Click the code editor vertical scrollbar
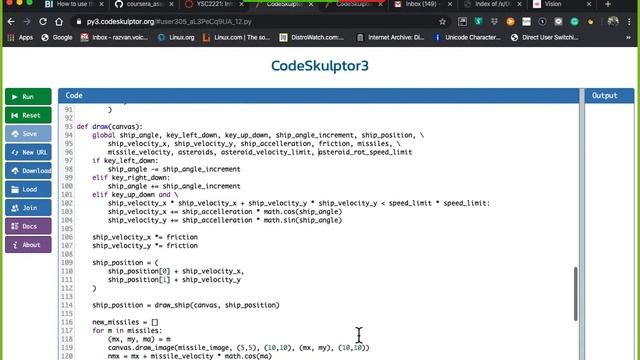Image resolution: width=640 pixels, height=360 pixels. pos(576,294)
